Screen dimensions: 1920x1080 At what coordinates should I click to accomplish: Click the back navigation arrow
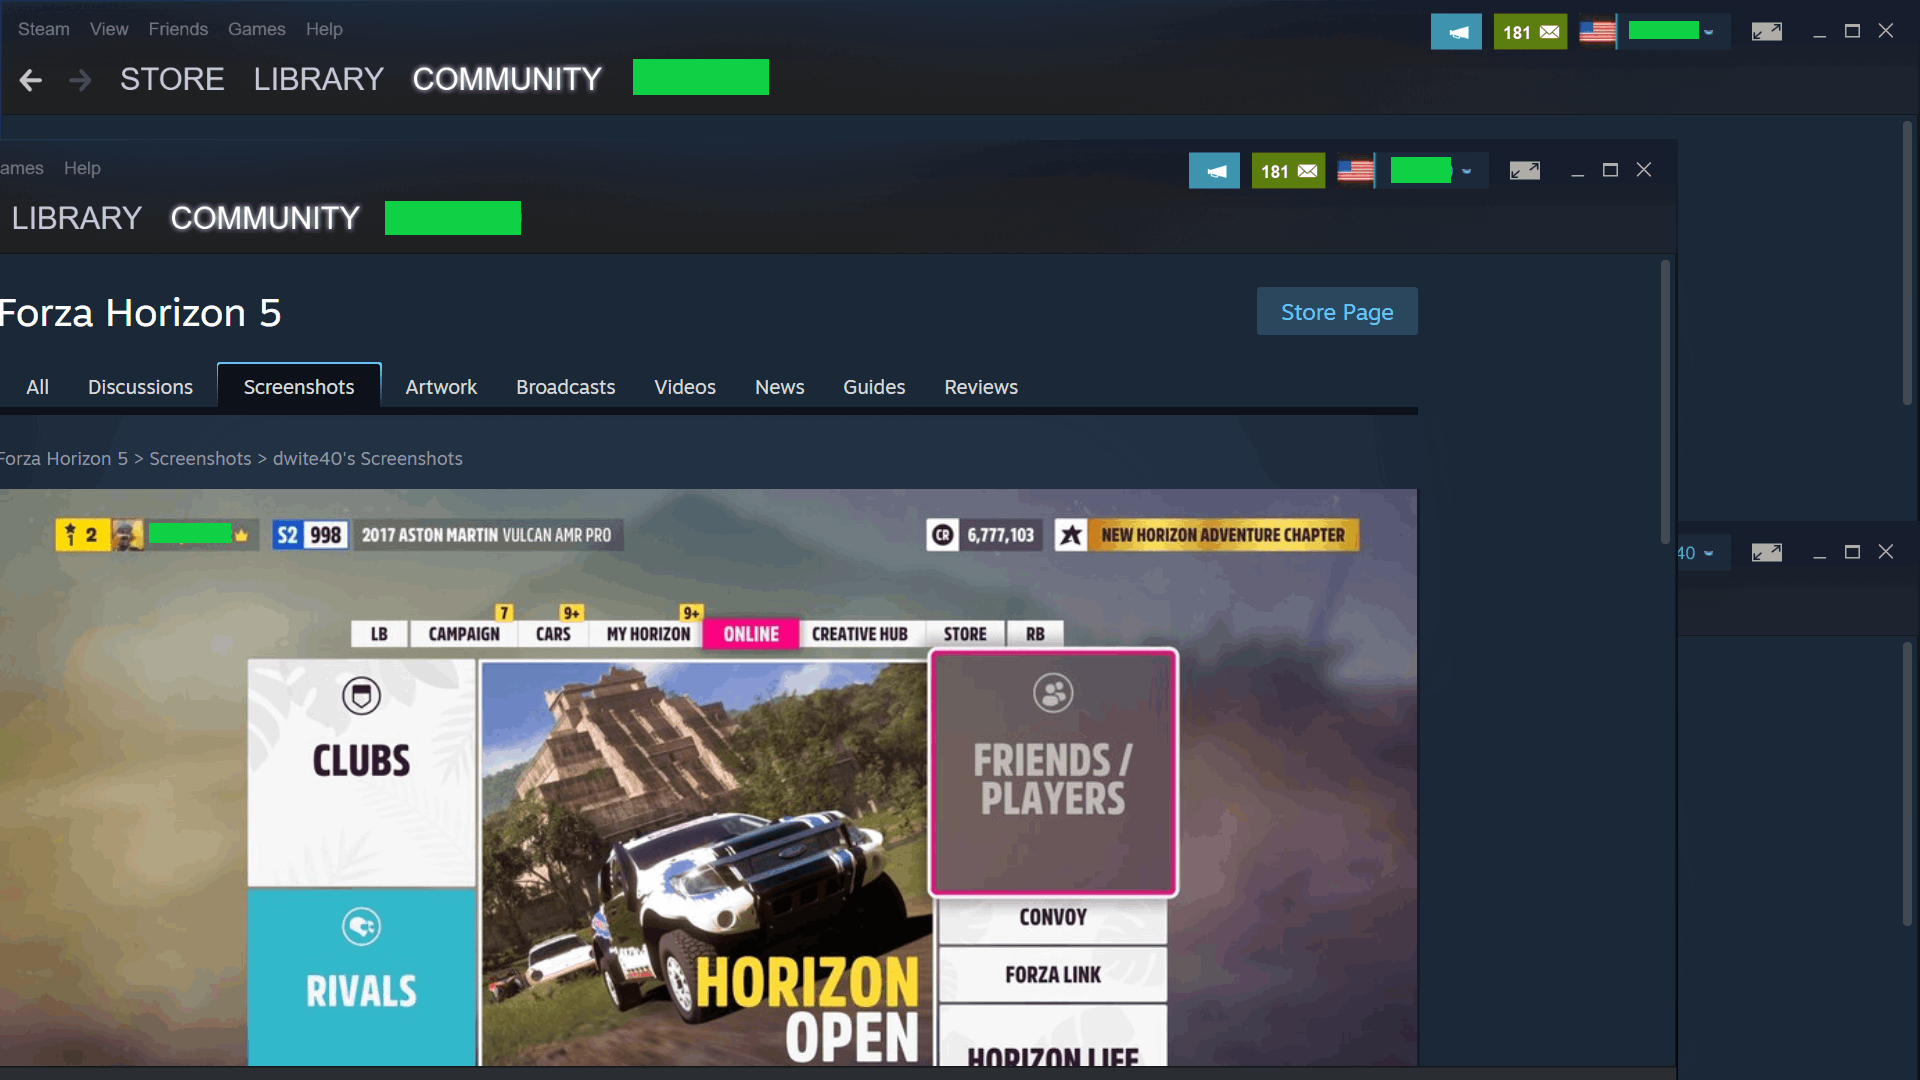point(30,78)
